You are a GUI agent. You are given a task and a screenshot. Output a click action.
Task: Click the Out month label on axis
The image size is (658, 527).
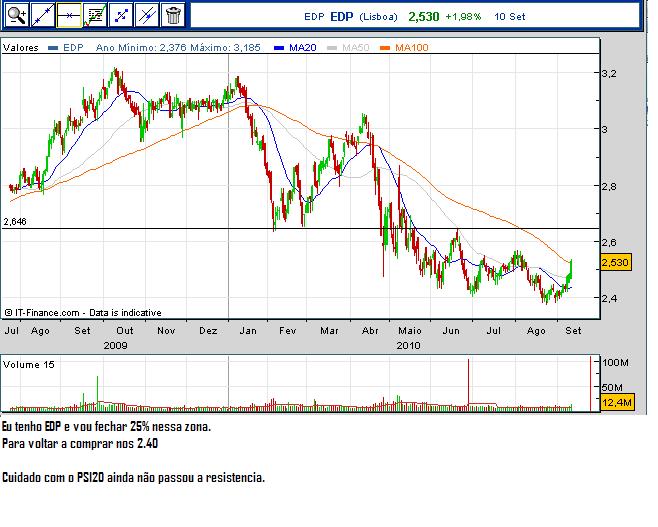[125, 331]
